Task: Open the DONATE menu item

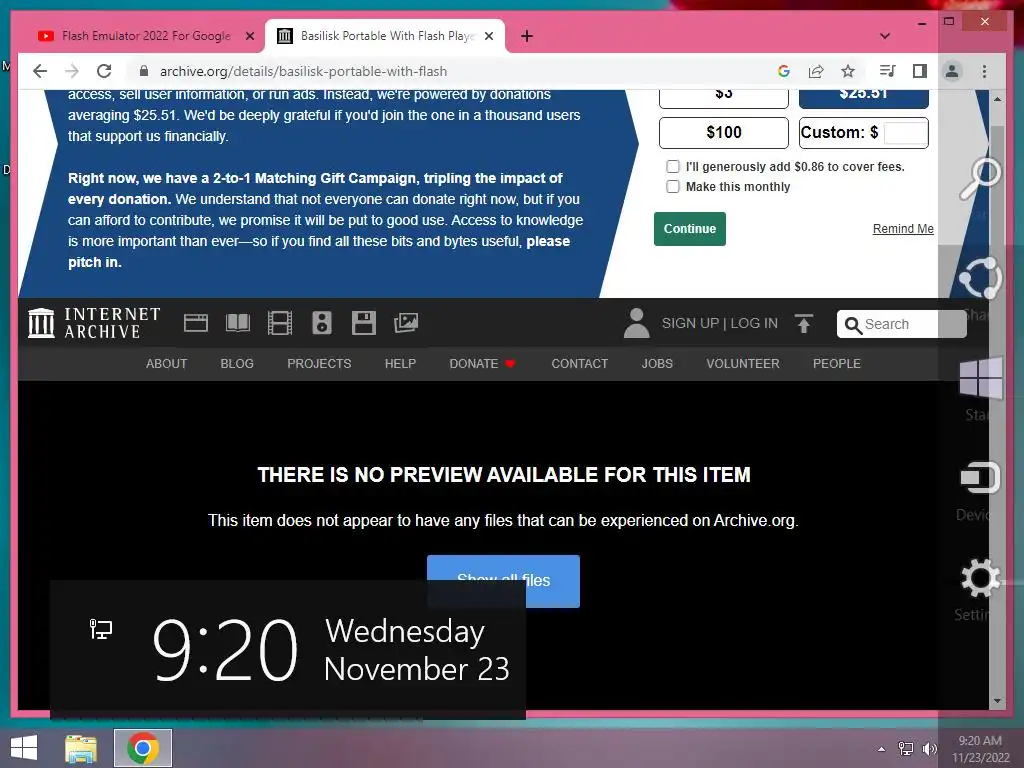Action: pyautogui.click(x=482, y=364)
